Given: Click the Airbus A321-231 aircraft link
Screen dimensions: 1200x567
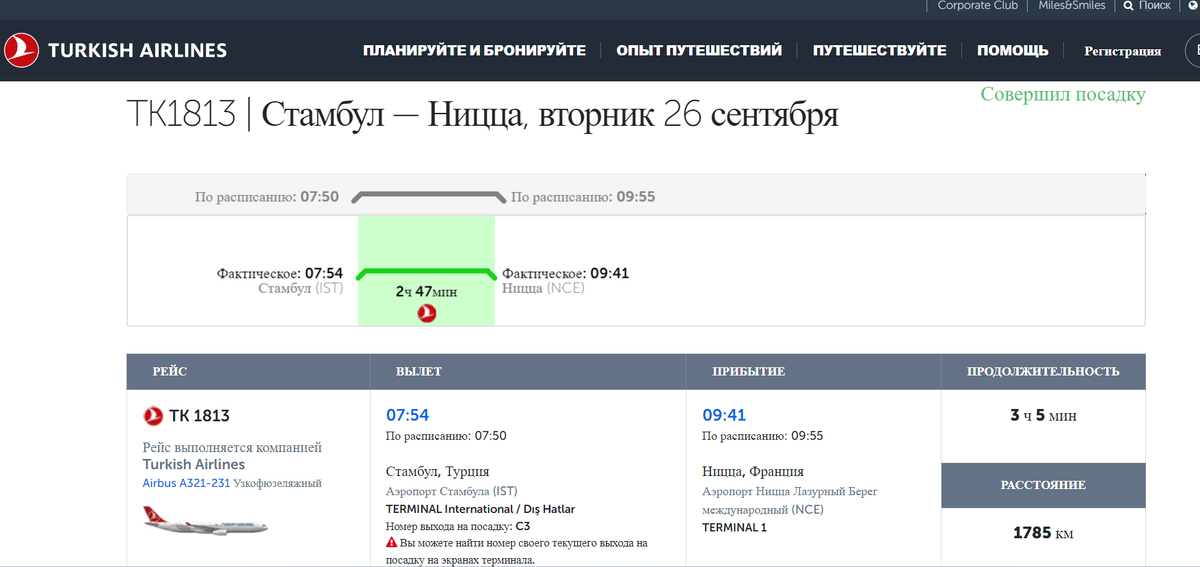Looking at the screenshot, I should (187, 483).
